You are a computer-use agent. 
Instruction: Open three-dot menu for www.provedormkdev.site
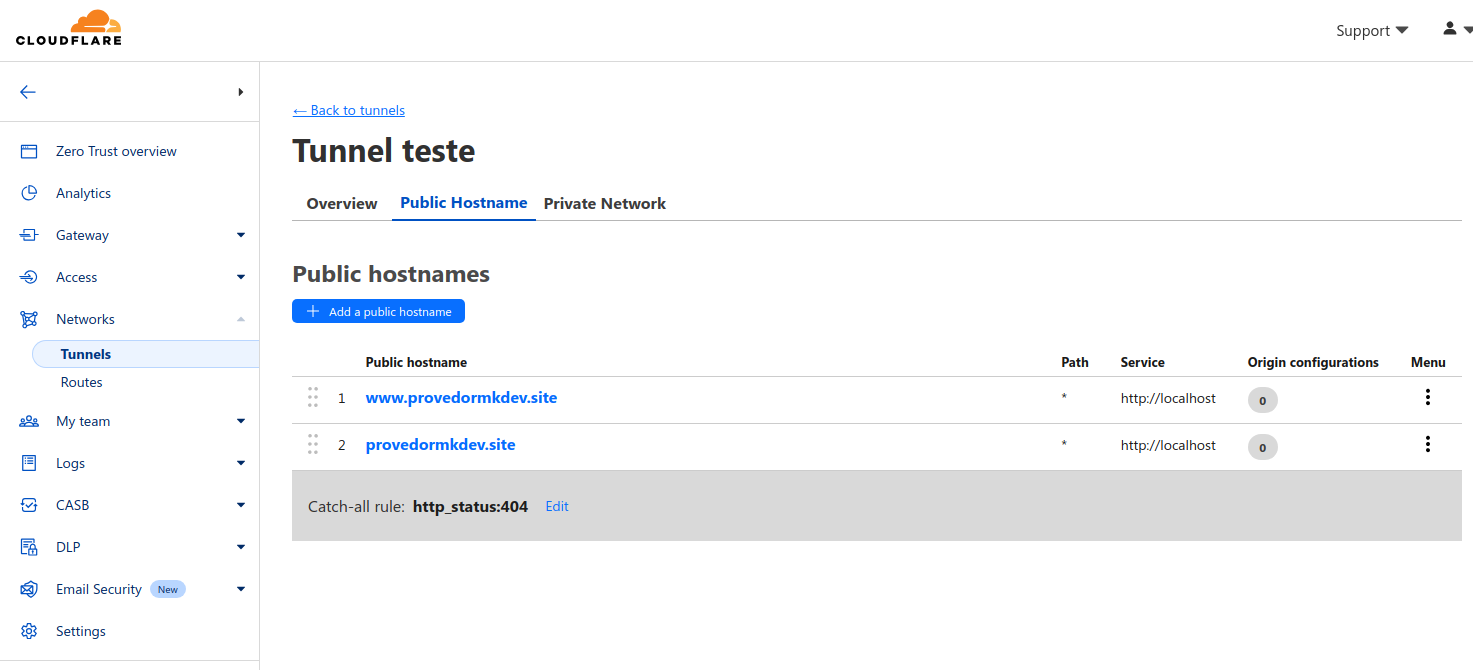point(1427,398)
